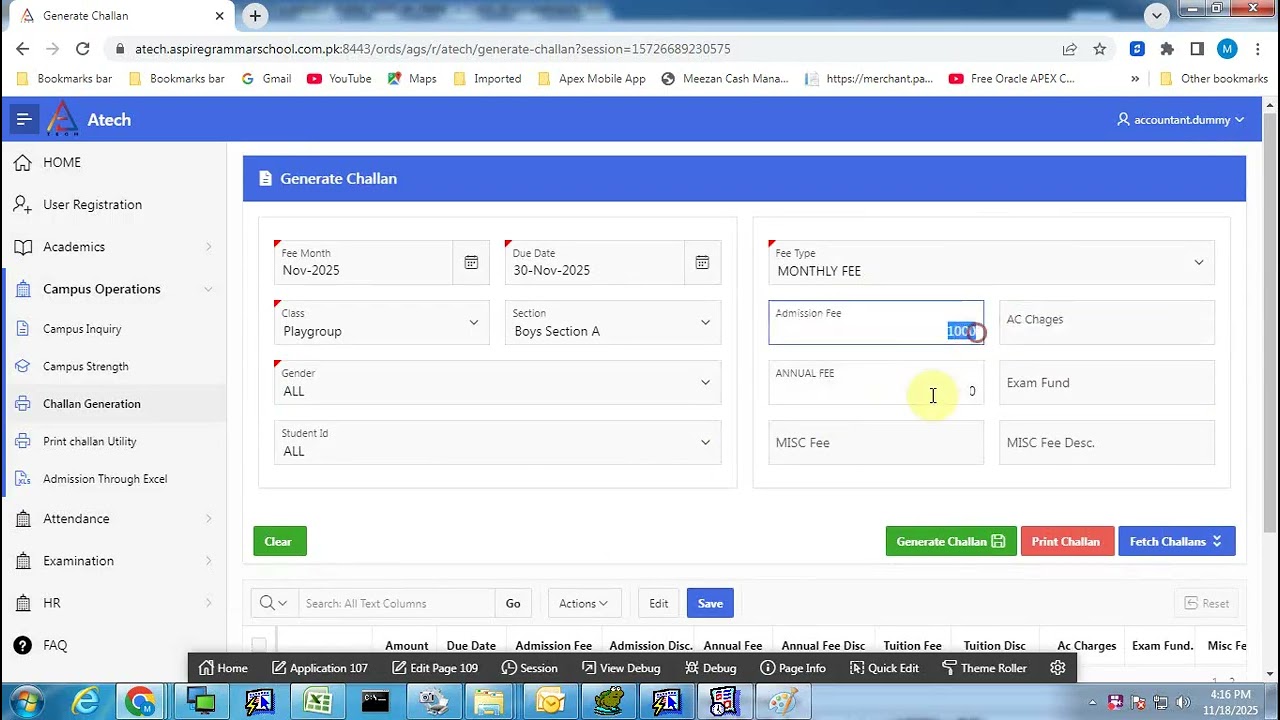This screenshot has height=720, width=1280.
Task: Open Internet Explorer from taskbar
Action: point(86,701)
